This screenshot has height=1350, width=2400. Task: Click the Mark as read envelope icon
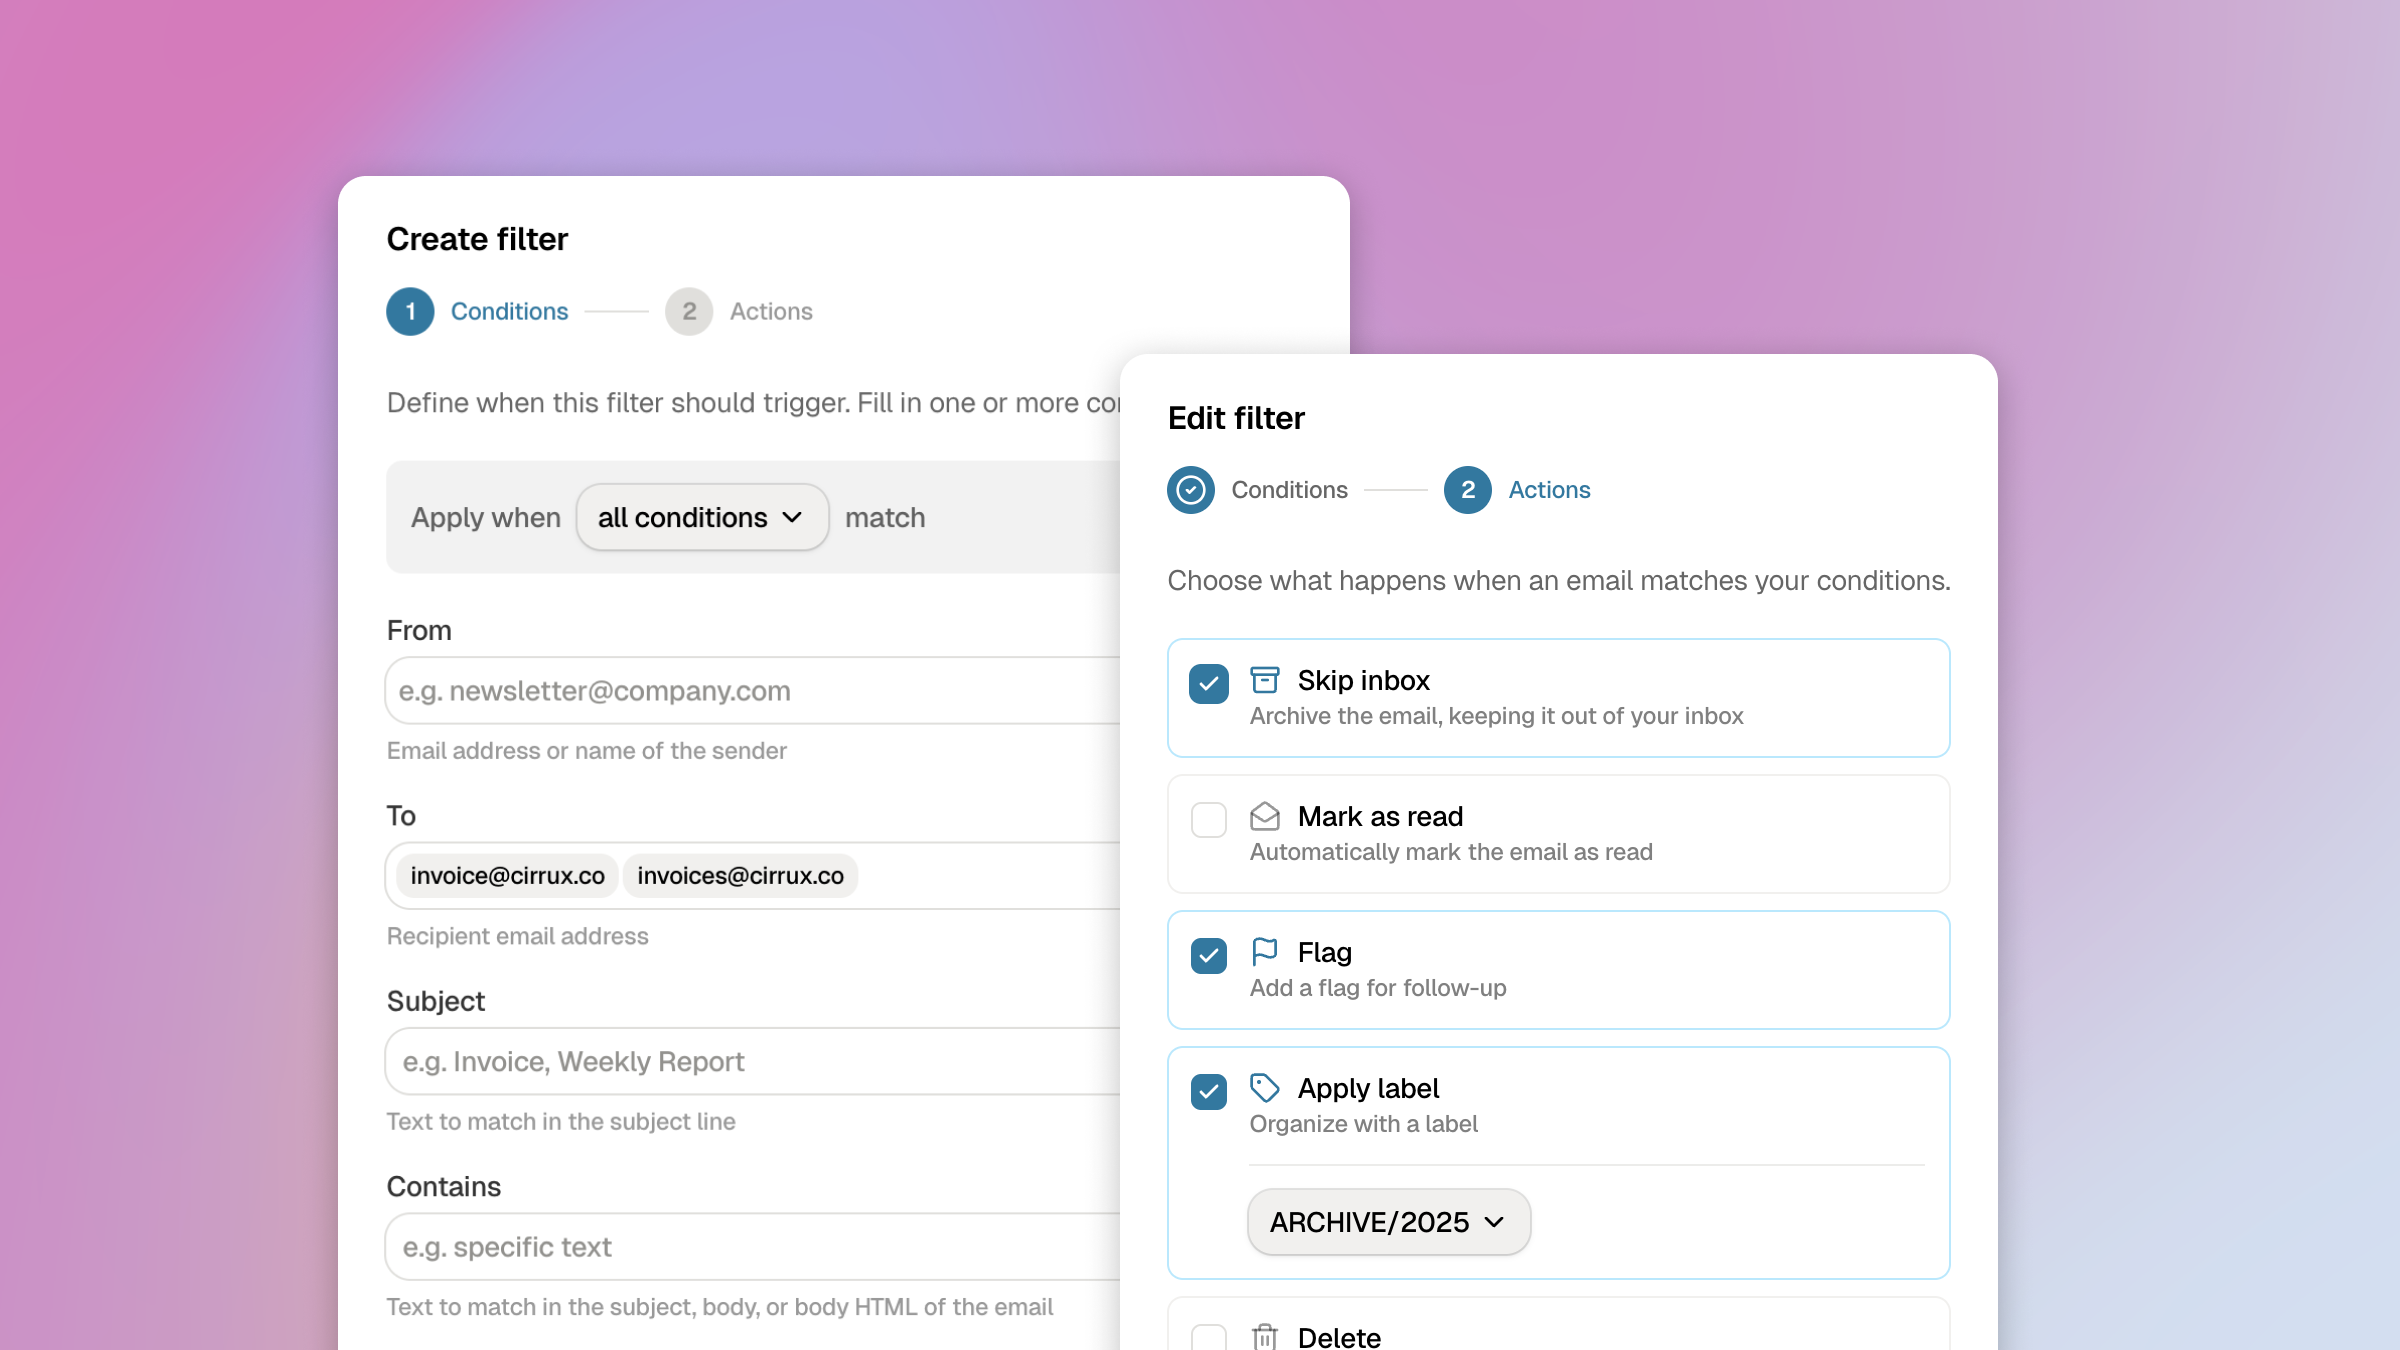[x=1265, y=816]
